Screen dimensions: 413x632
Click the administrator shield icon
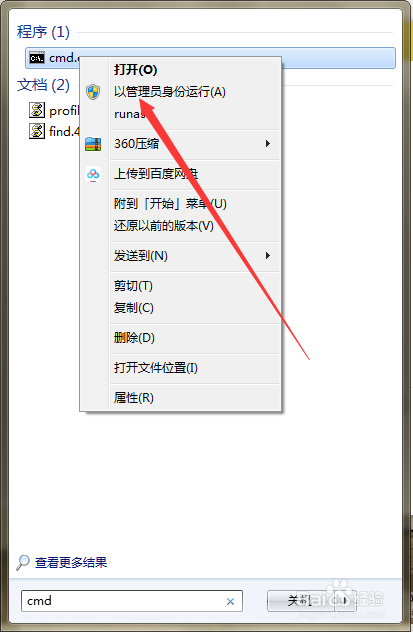click(x=93, y=92)
